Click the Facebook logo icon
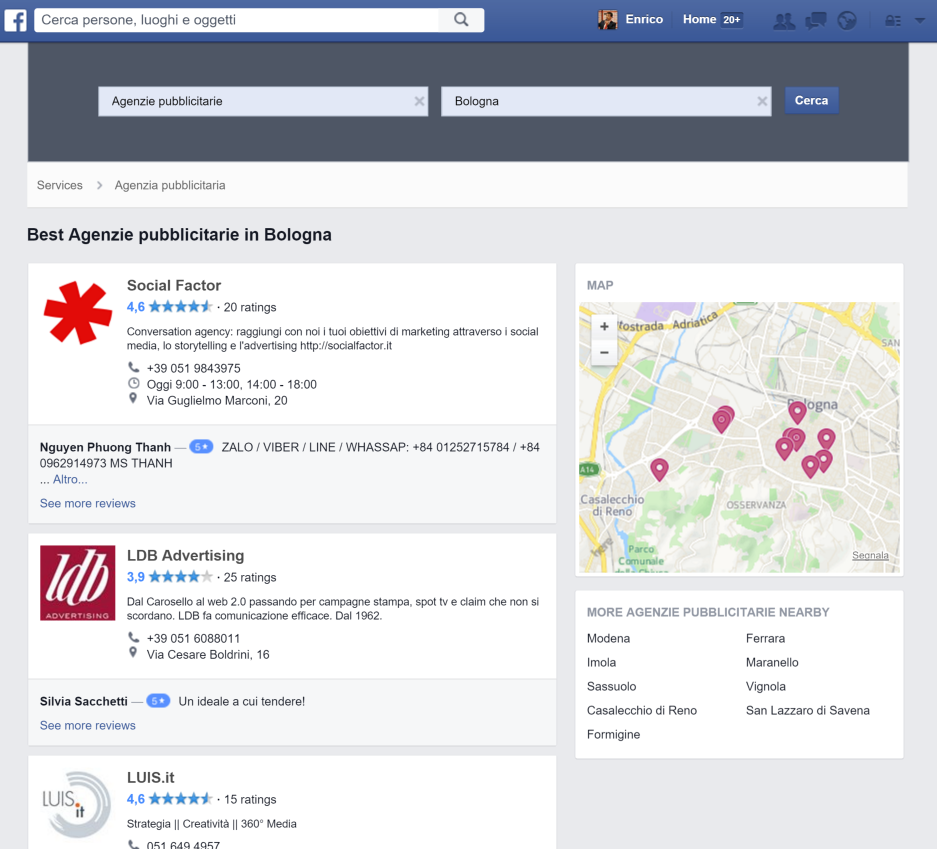 [x=15, y=20]
